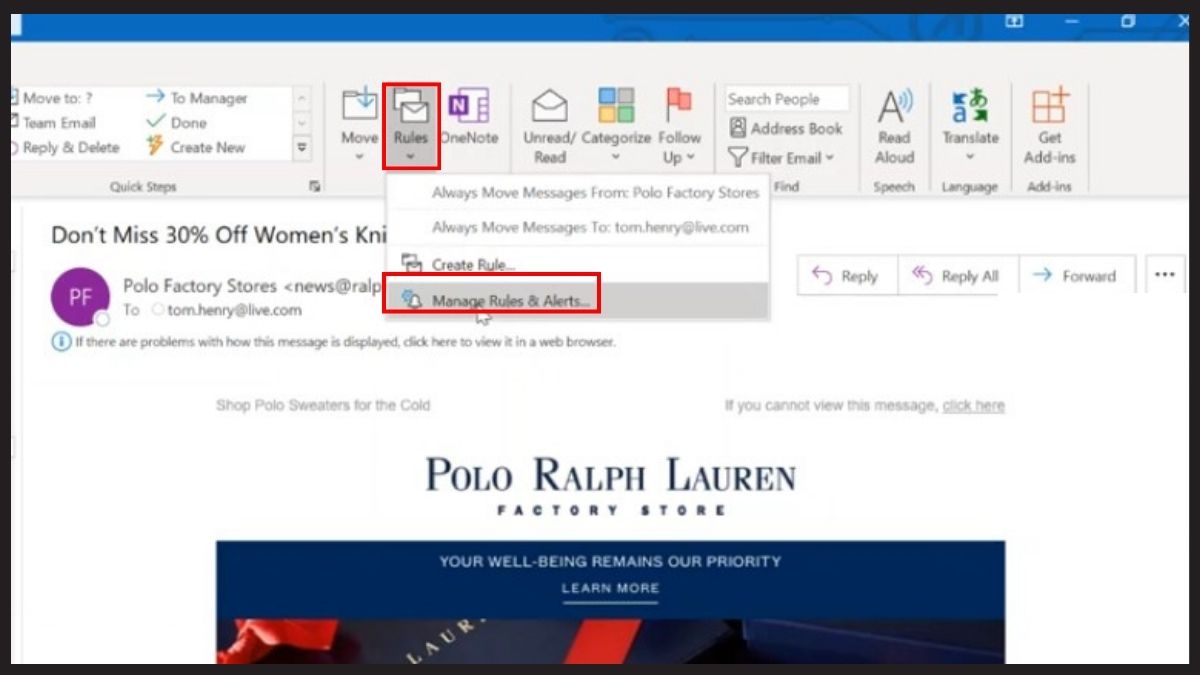Screen dimensions: 1200x675
Task: Click the PF sender avatar
Action: (x=80, y=297)
